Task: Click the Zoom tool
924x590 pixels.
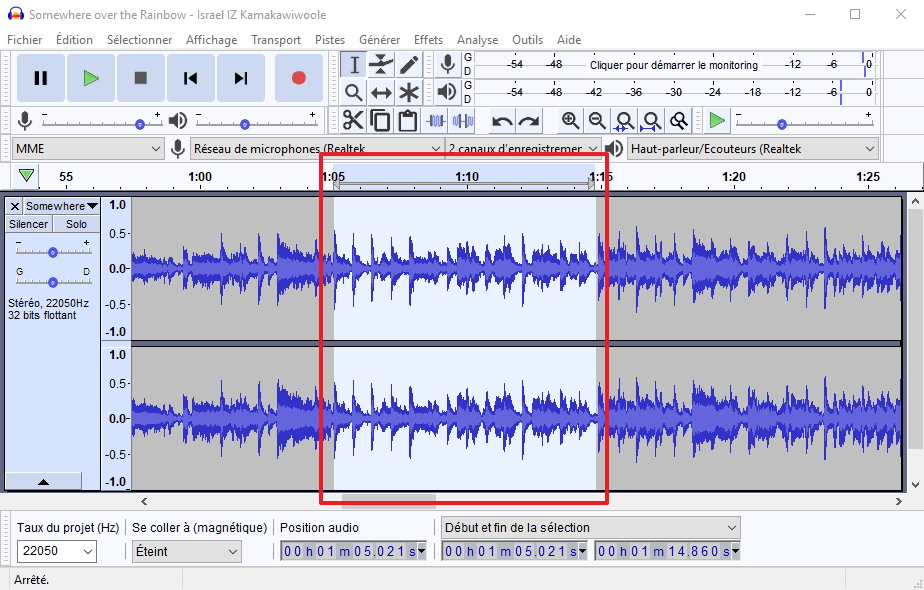Action: click(x=354, y=92)
